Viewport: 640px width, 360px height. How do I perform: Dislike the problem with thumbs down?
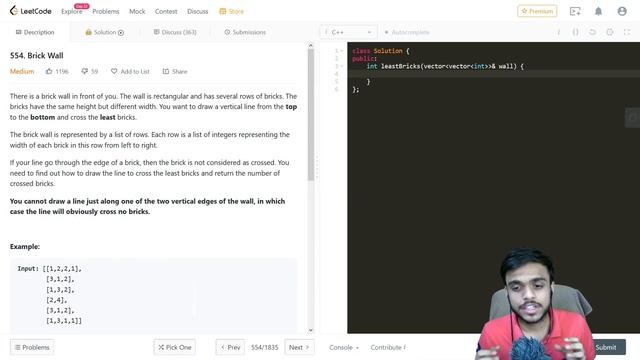point(89,71)
